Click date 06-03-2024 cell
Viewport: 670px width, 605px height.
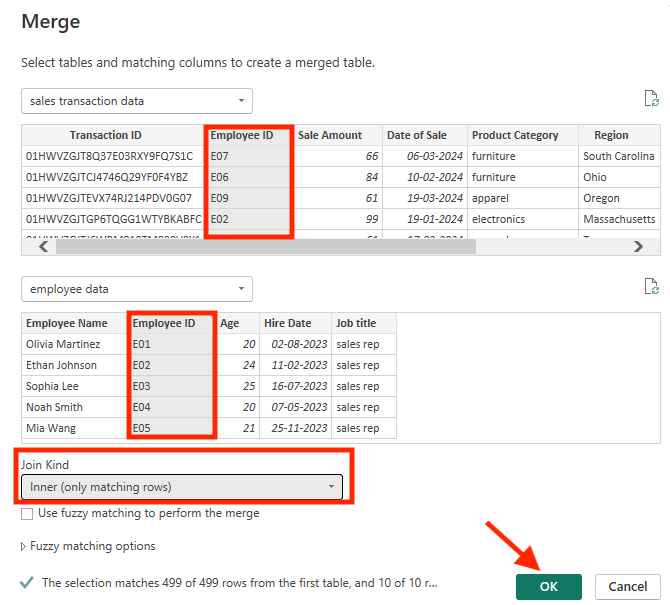(x=425, y=156)
